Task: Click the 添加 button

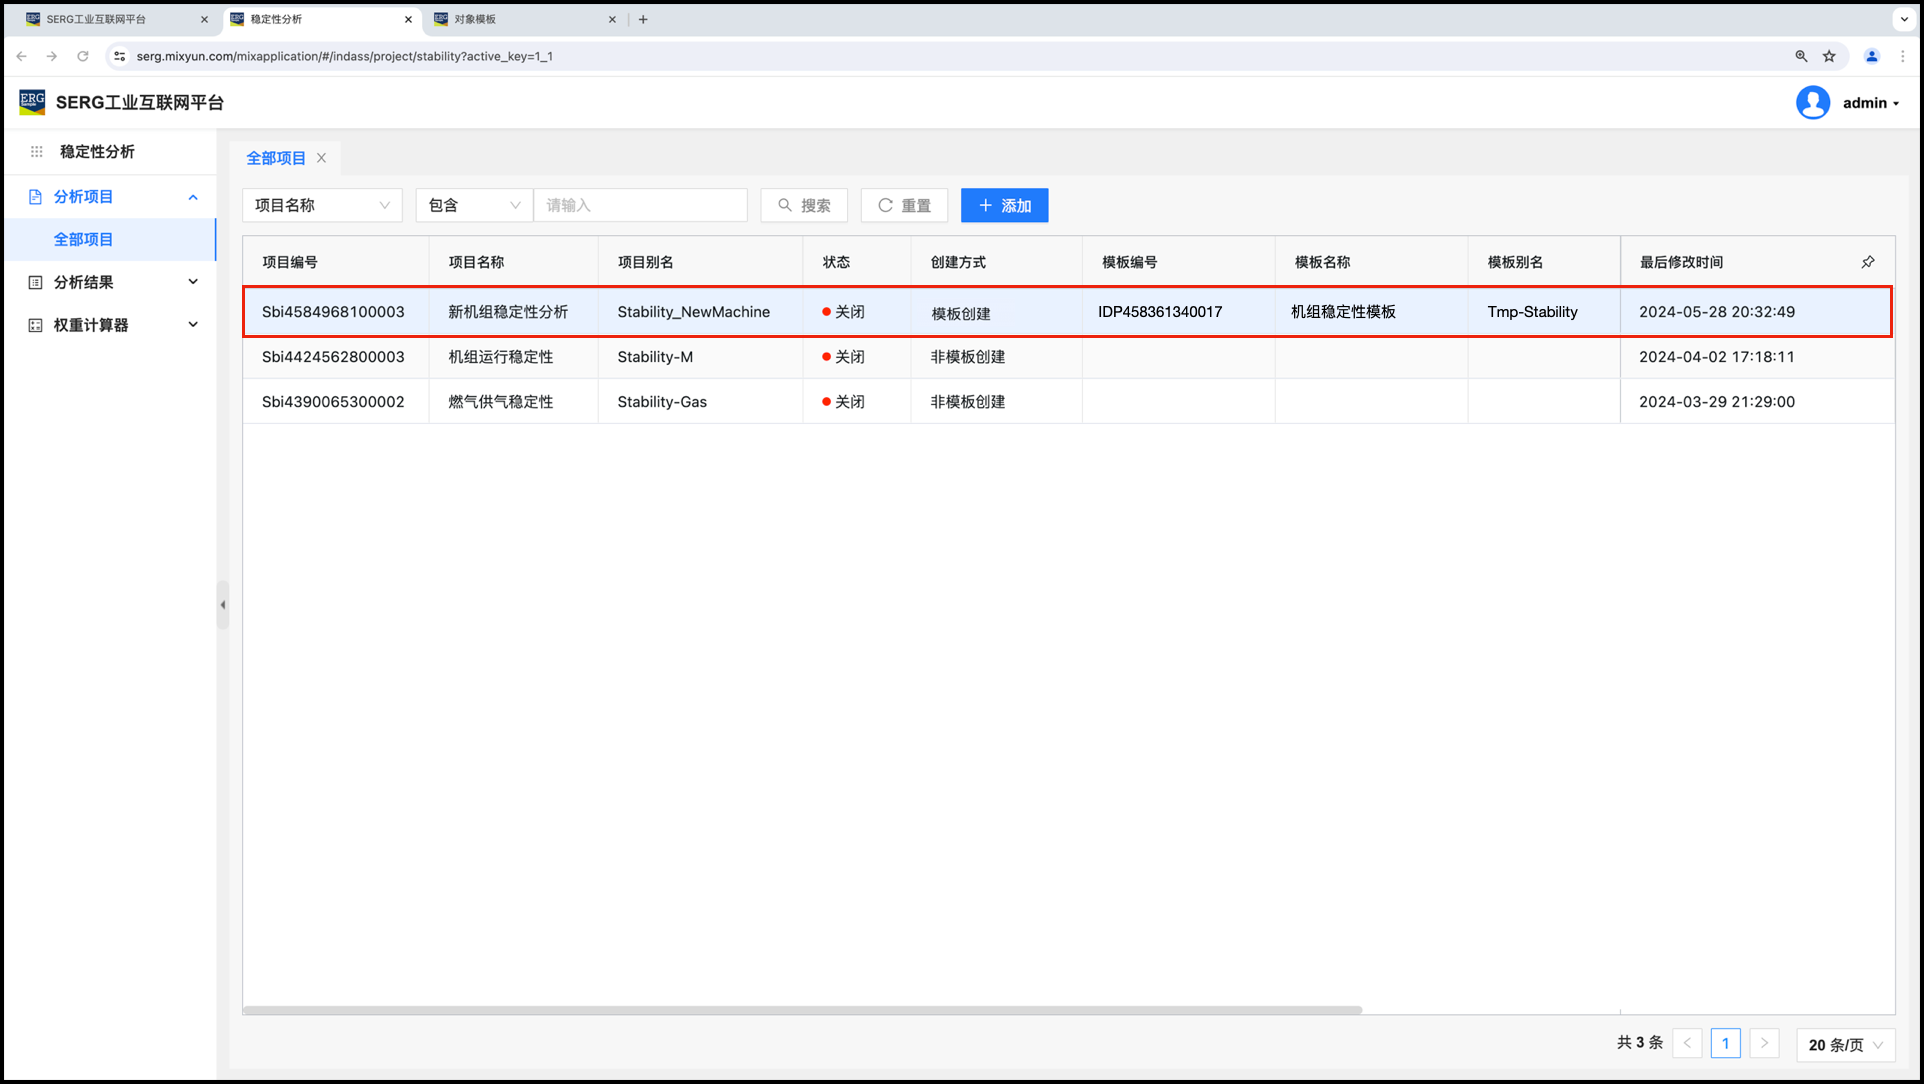Action: [x=1004, y=205]
